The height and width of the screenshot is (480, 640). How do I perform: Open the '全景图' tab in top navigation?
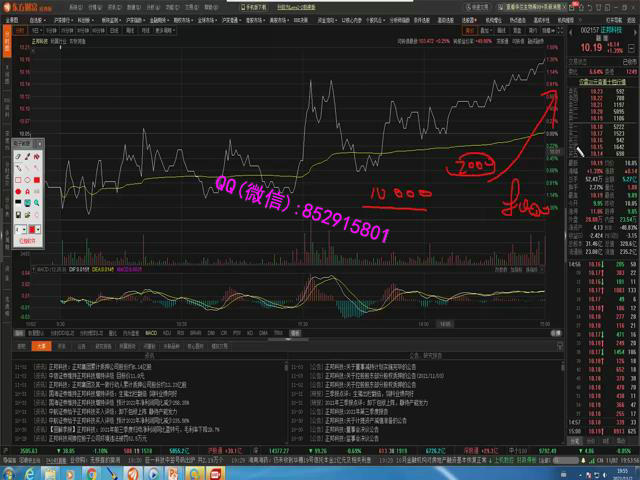(12, 20)
